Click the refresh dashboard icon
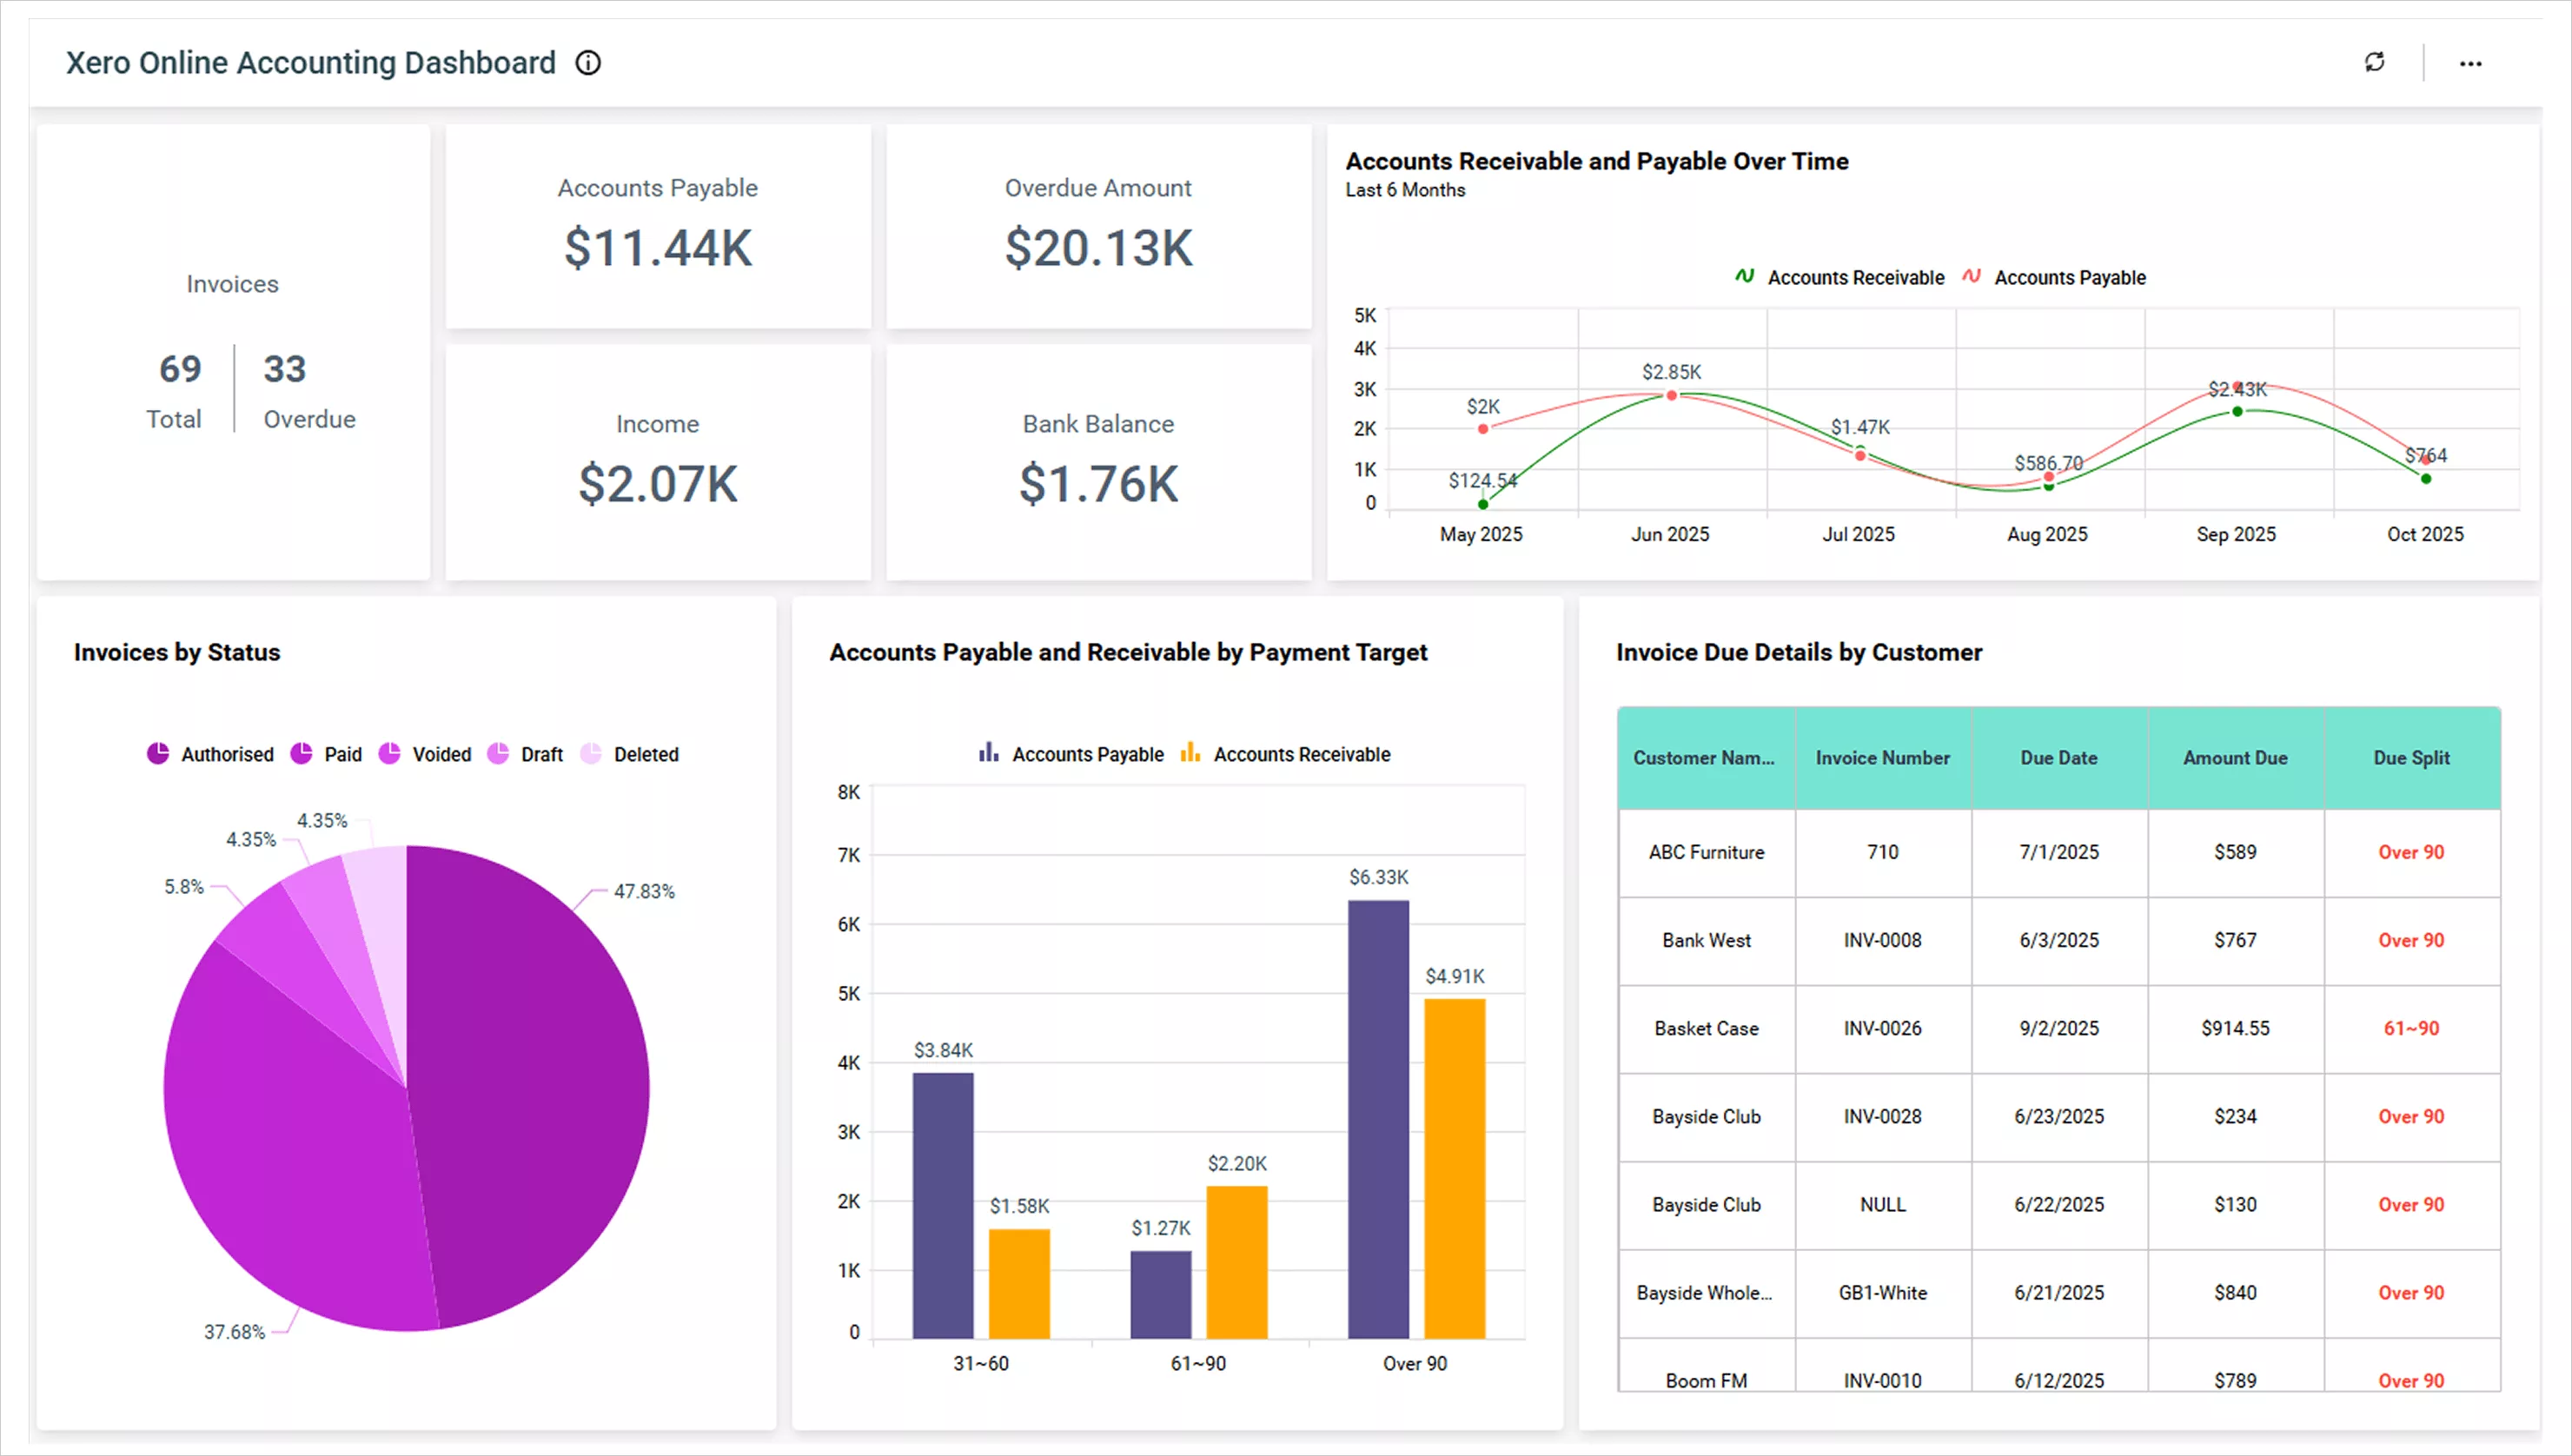The image size is (2572, 1456). coord(2374,62)
